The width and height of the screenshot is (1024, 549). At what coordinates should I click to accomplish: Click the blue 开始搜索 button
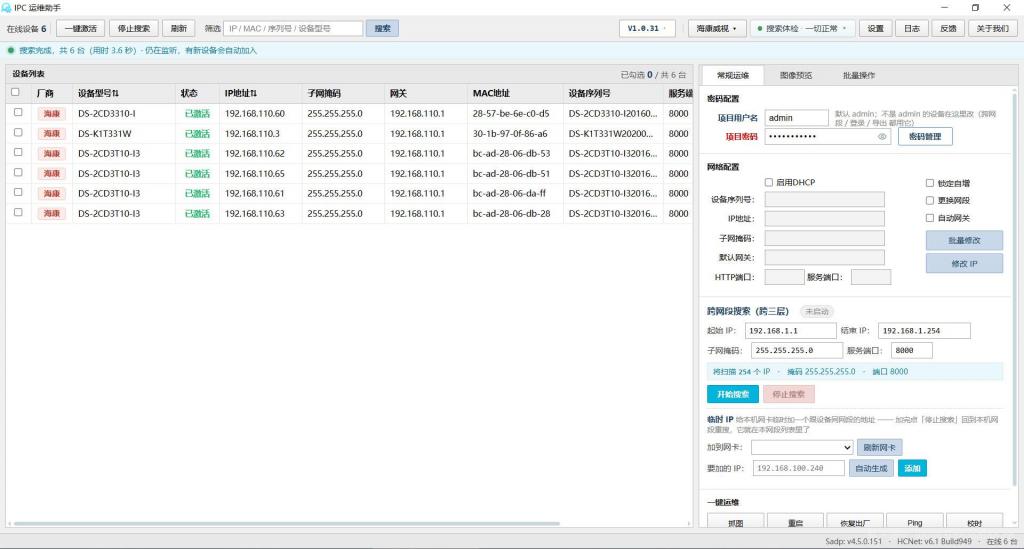pos(733,394)
